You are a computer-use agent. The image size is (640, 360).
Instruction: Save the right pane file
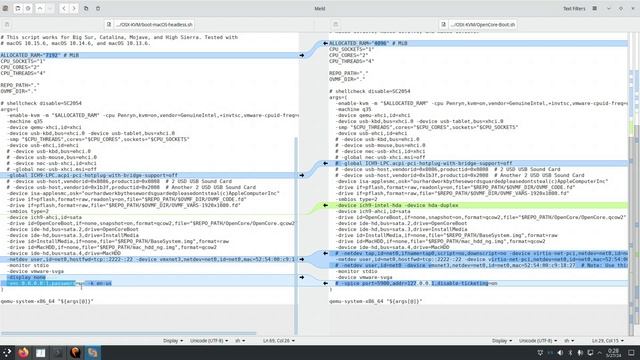coord(336,24)
